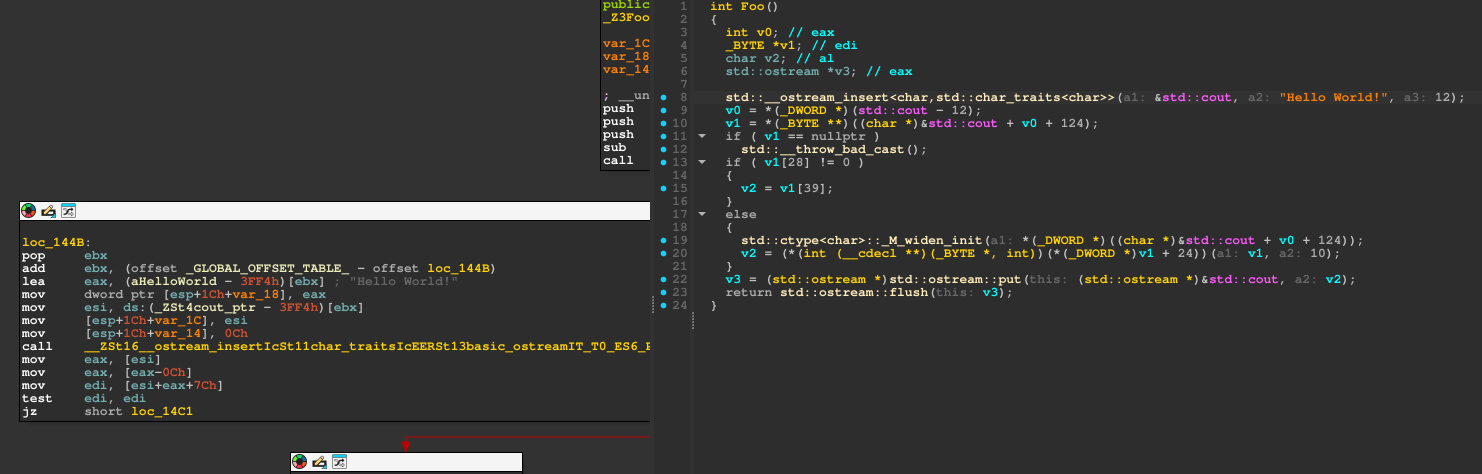
Task: Toggle breakpoint dot on pseudocode line 19
Action: [664, 240]
